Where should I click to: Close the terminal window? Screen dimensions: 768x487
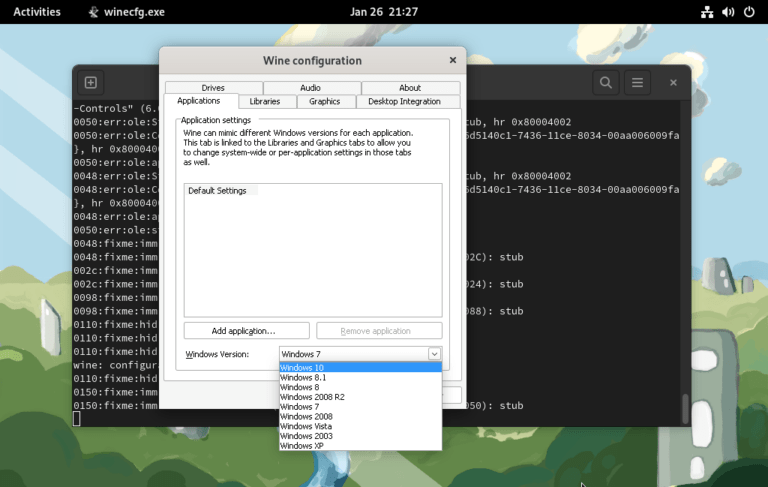tap(674, 83)
